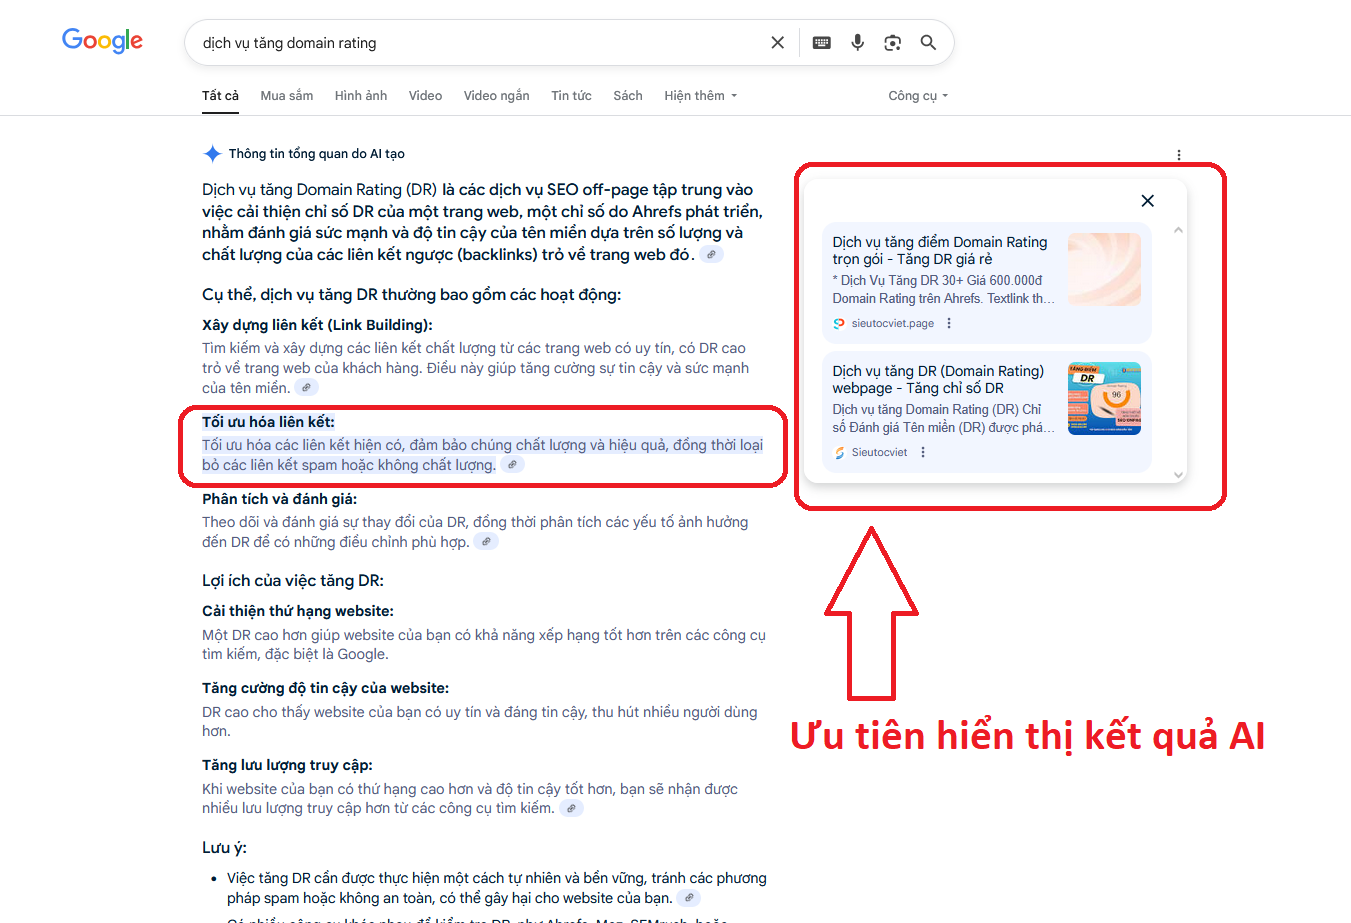Viewport: 1351px width, 923px height.
Task: Open source link after Phân tích paragraph
Action: pos(486,542)
